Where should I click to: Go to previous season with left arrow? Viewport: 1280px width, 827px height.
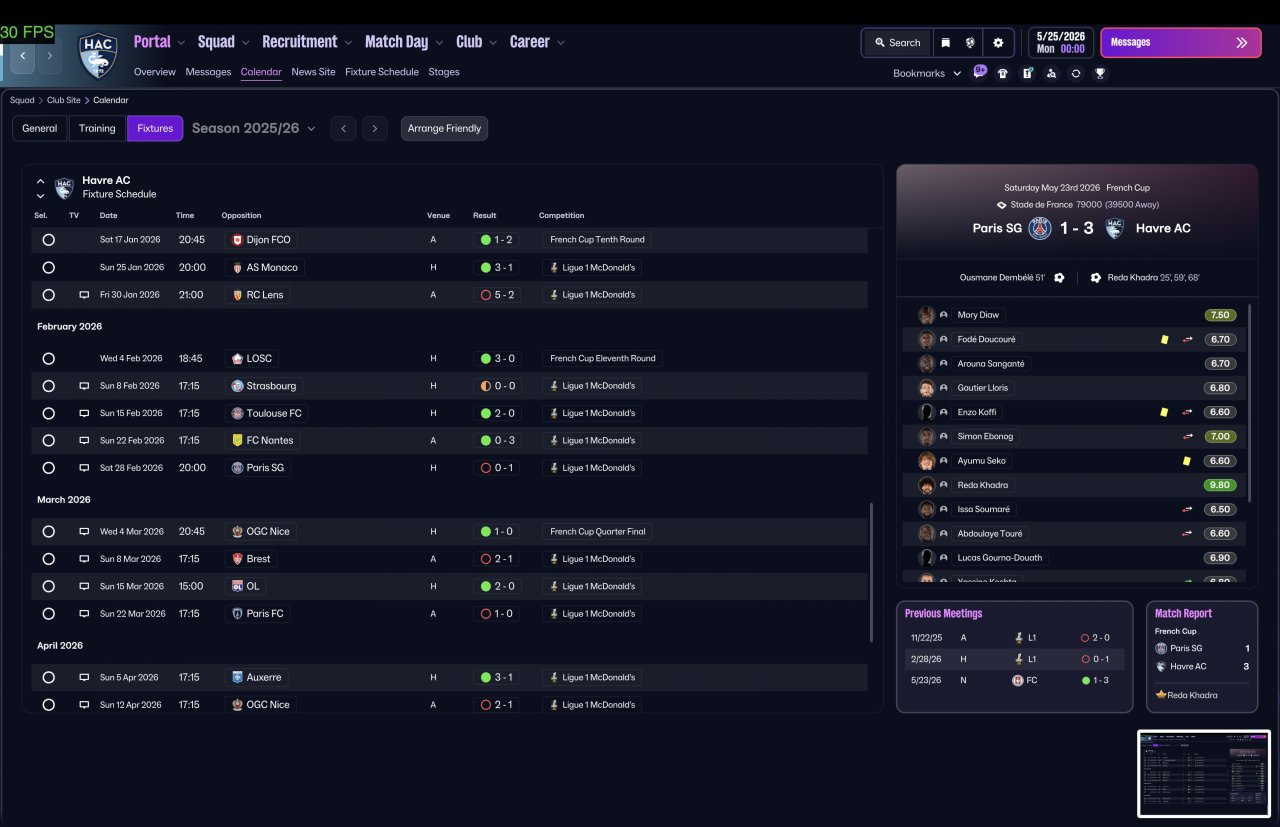click(x=343, y=128)
